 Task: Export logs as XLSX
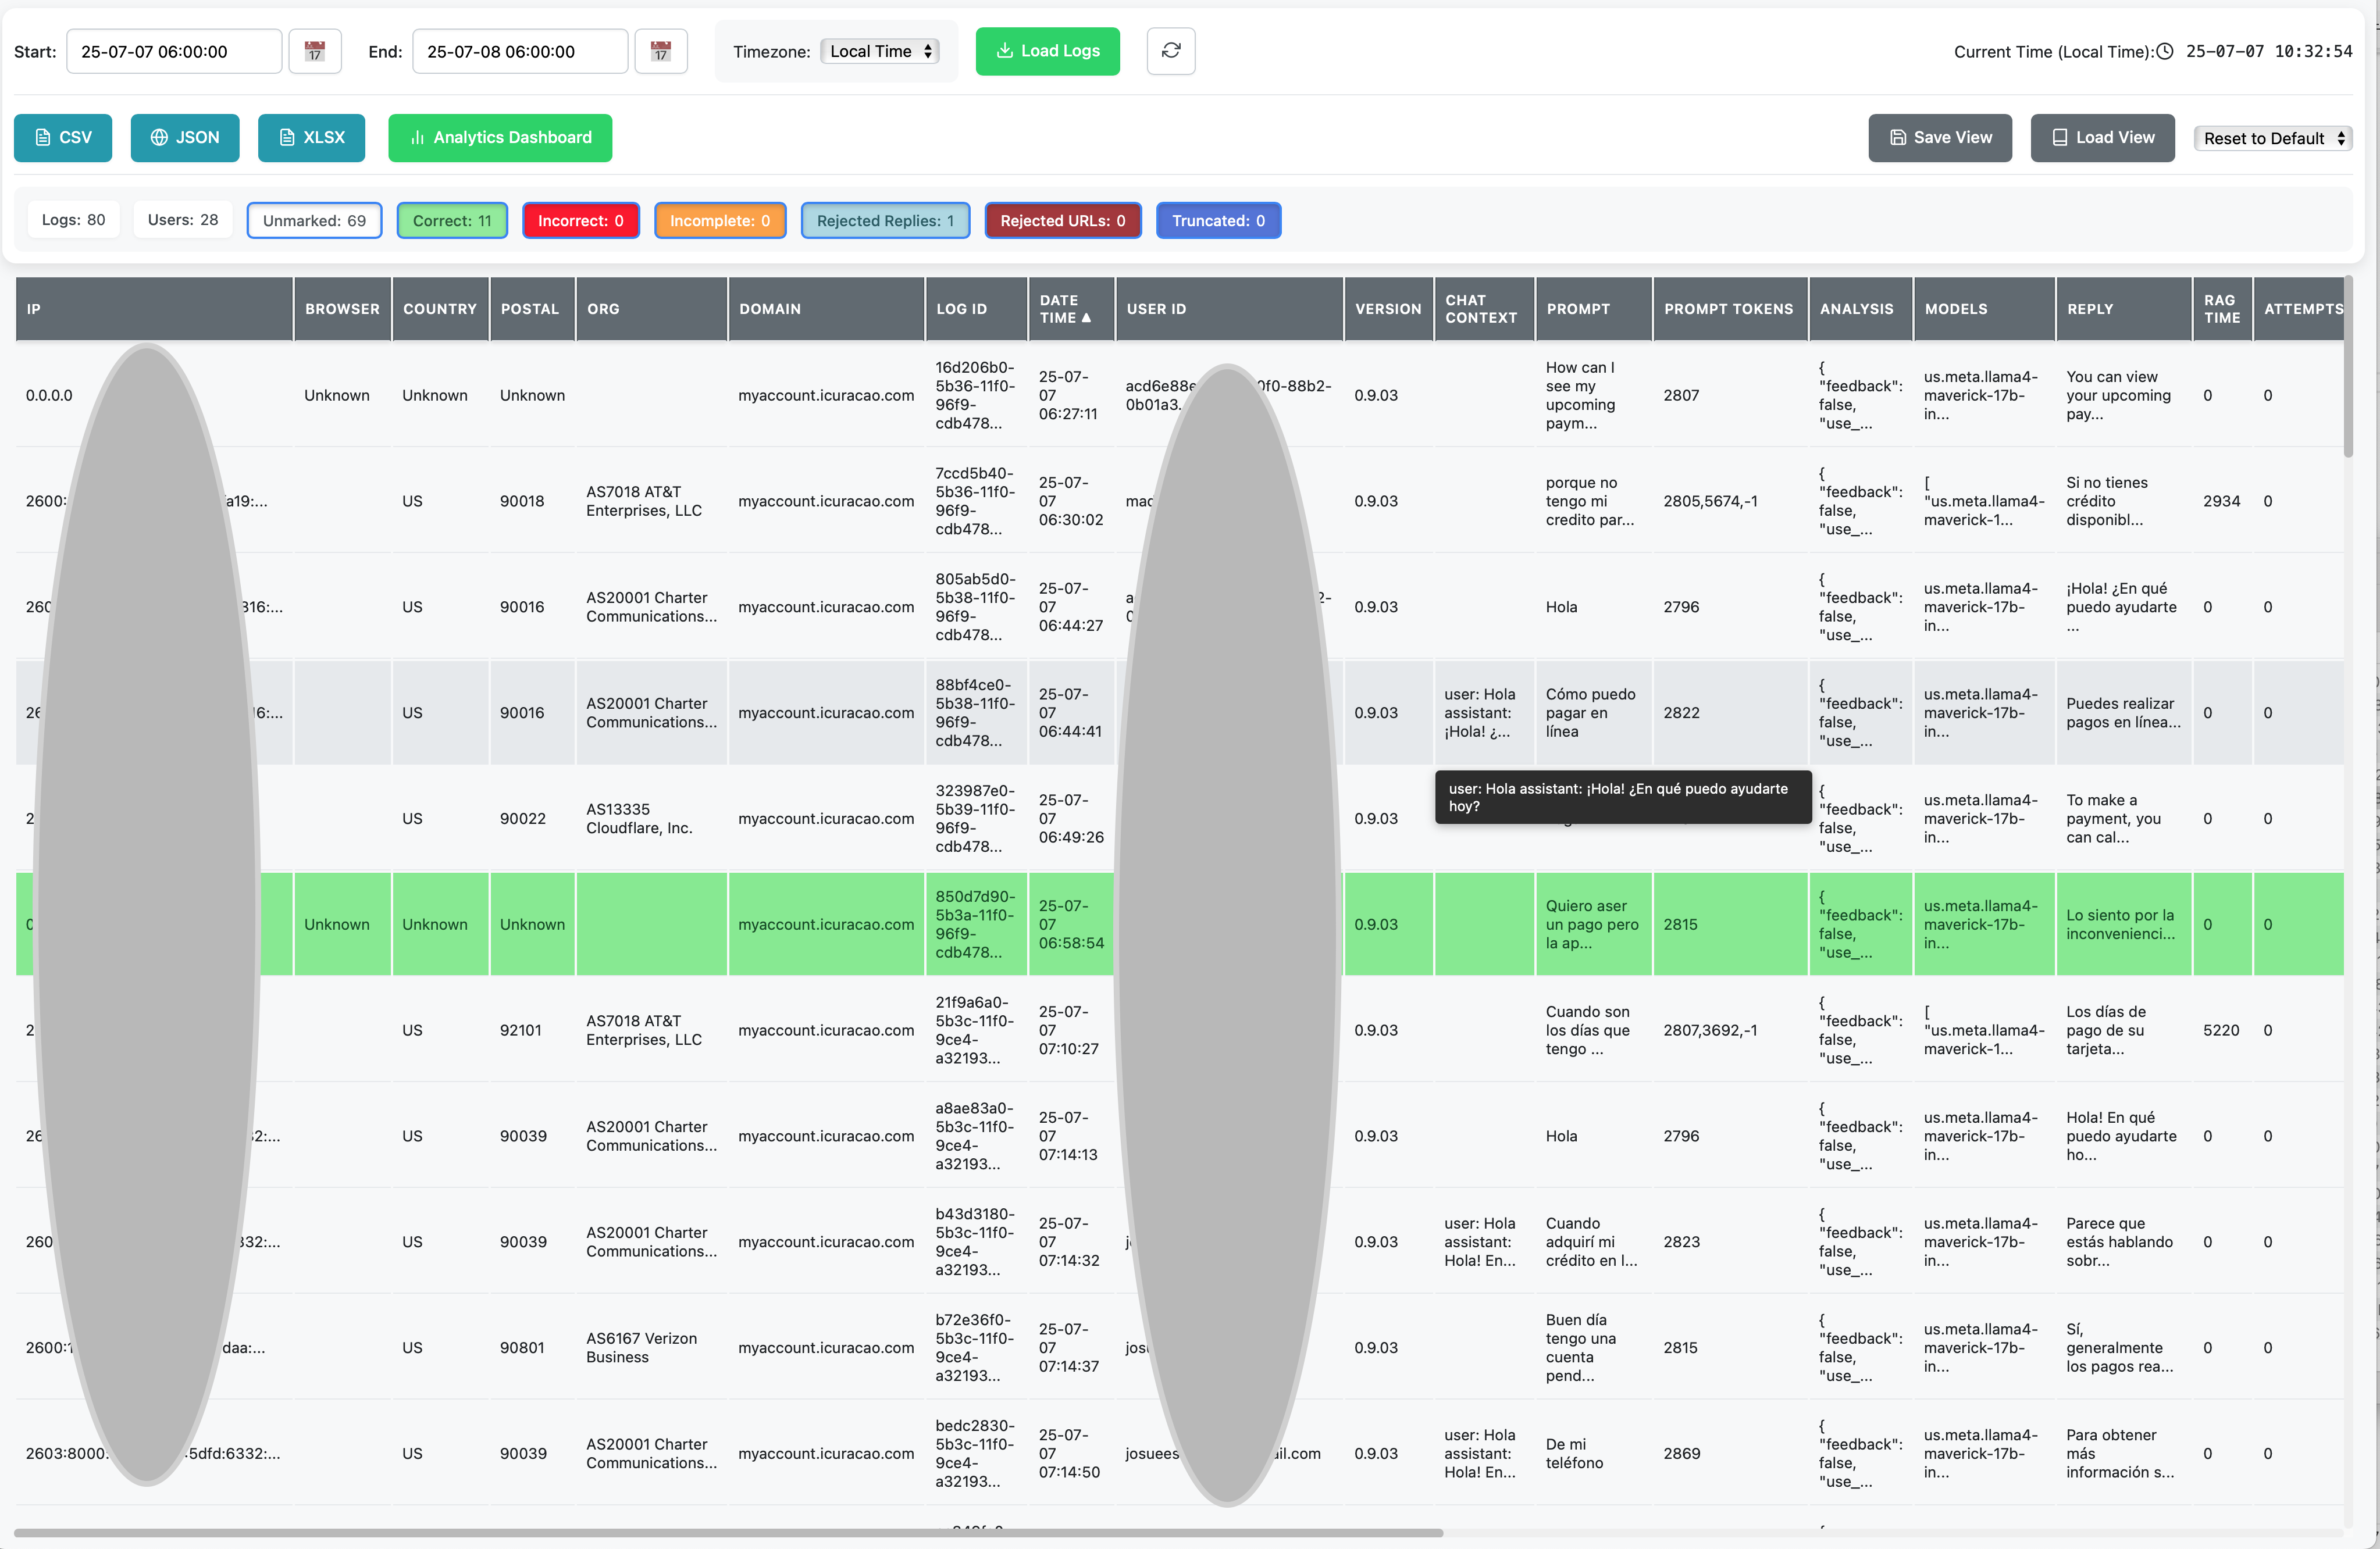pos(311,138)
